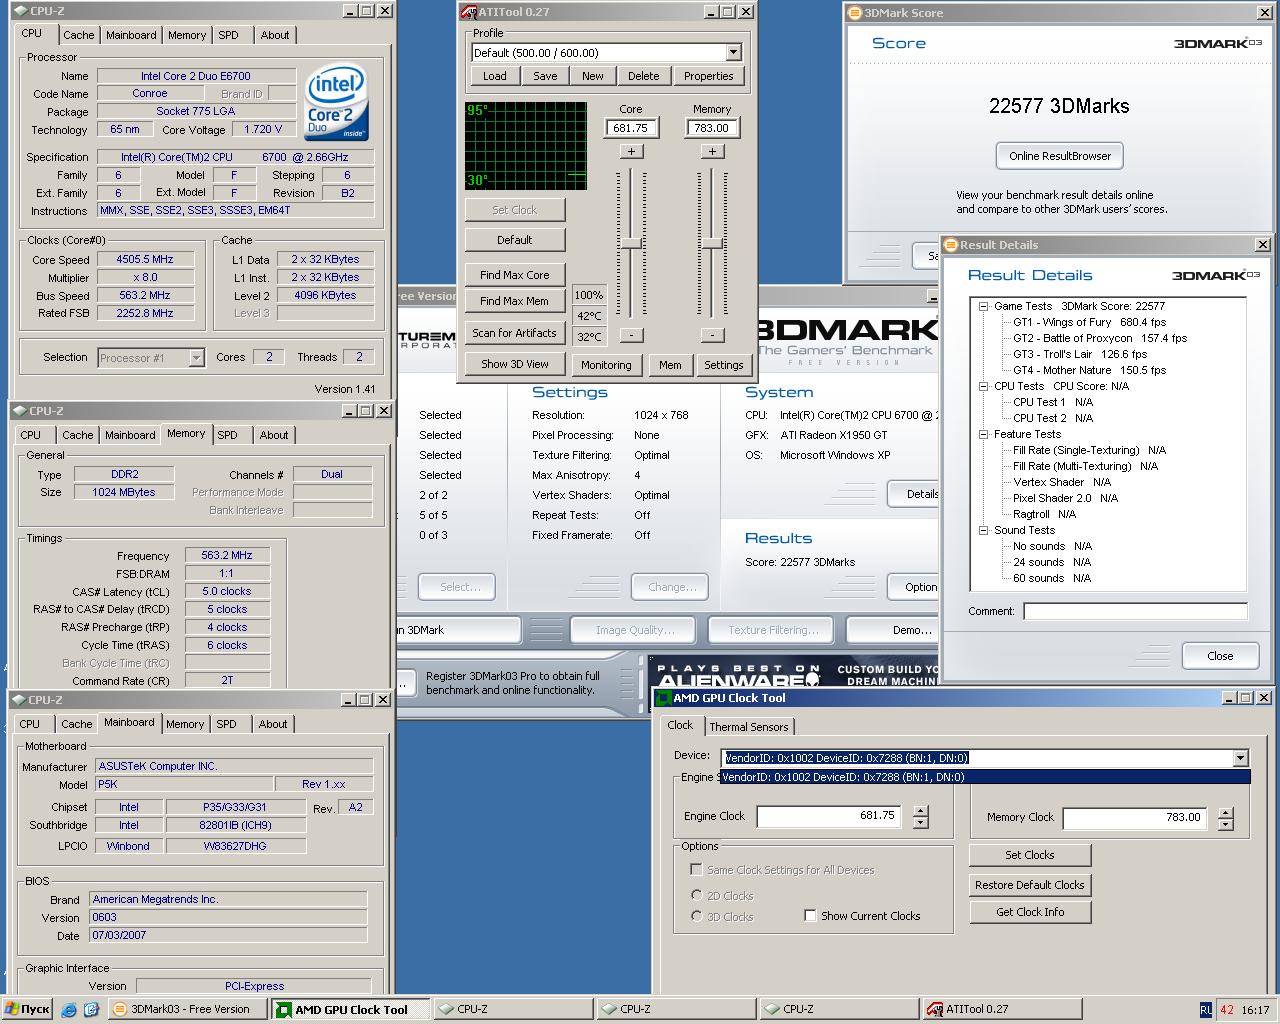Click the 3DMark03 logo in Score window
Image resolution: width=1280 pixels, height=1024 pixels.
click(x=1217, y=43)
